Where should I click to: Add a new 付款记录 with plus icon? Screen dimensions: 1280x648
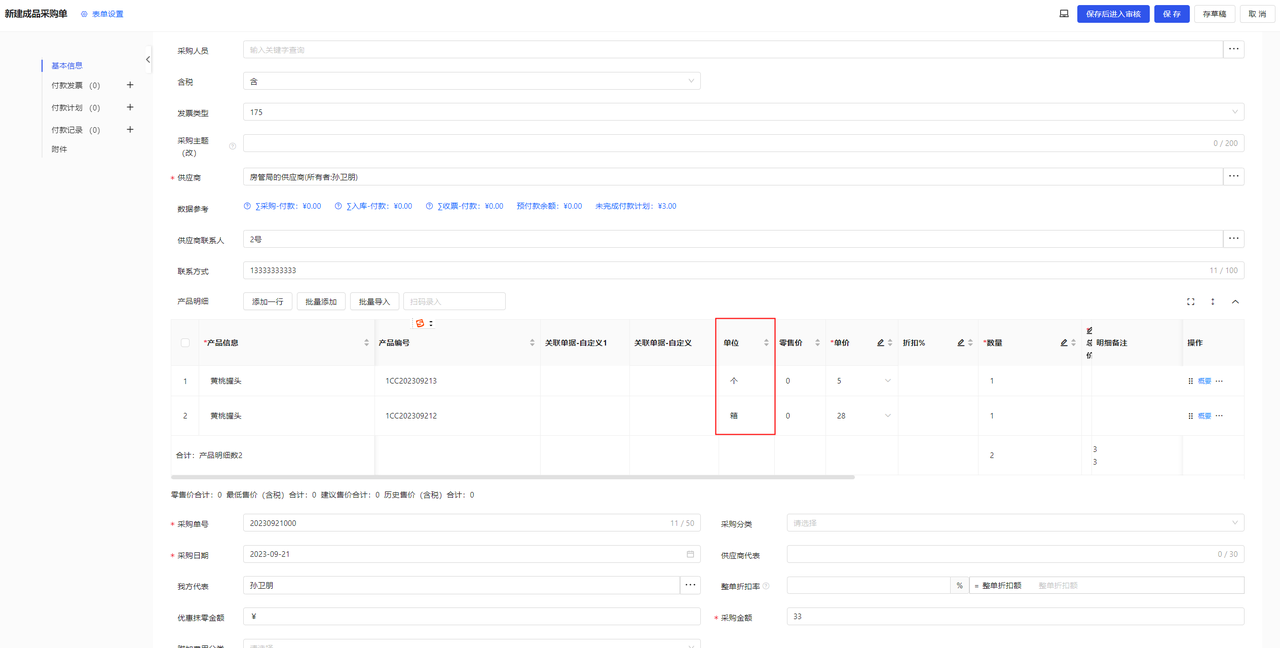click(x=130, y=129)
